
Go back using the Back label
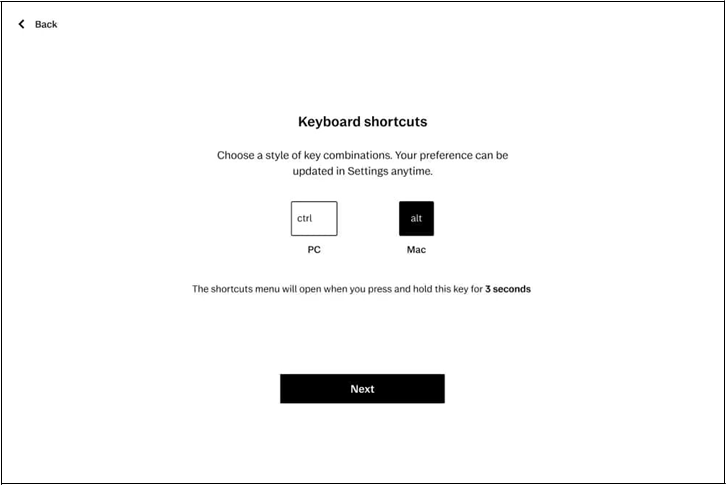[x=46, y=24]
